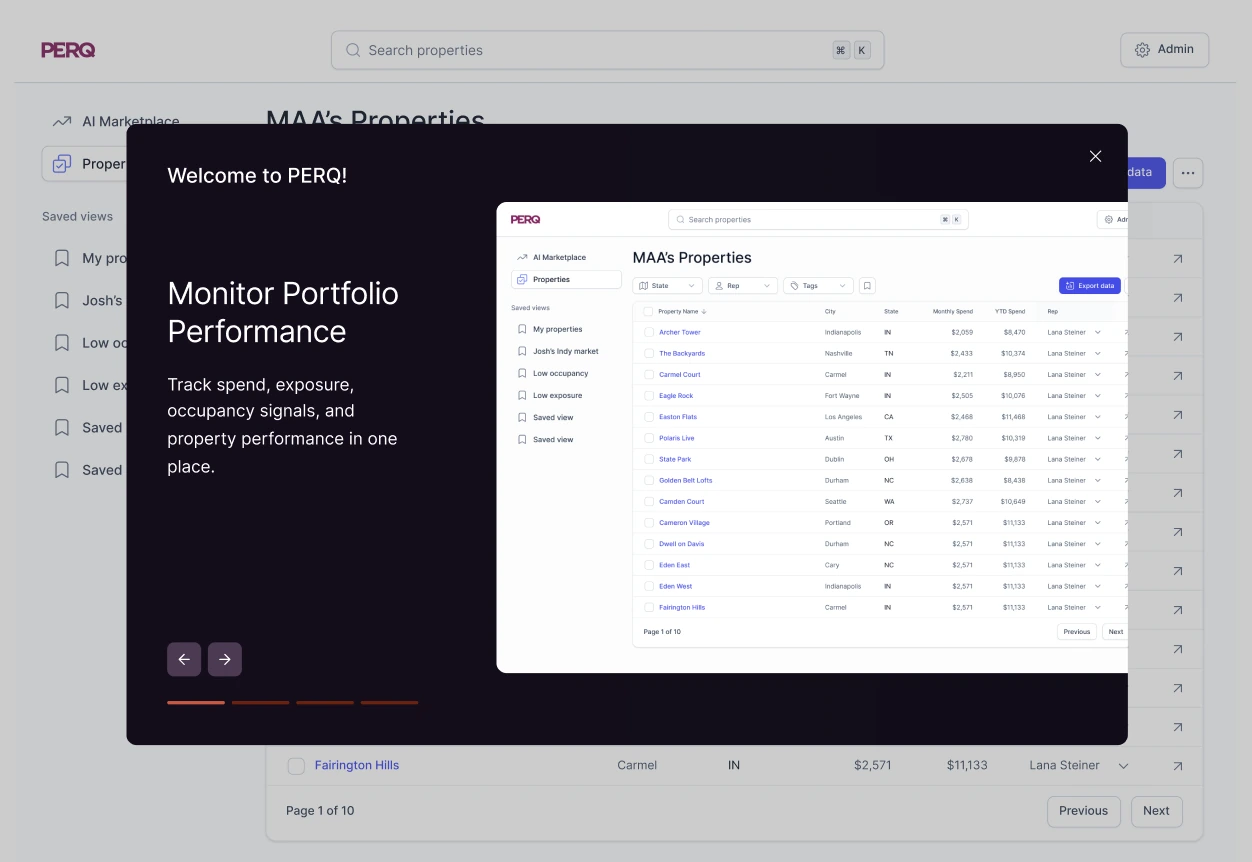Click the magnifier icon in the search bar
The image size is (1252, 862).
353,50
